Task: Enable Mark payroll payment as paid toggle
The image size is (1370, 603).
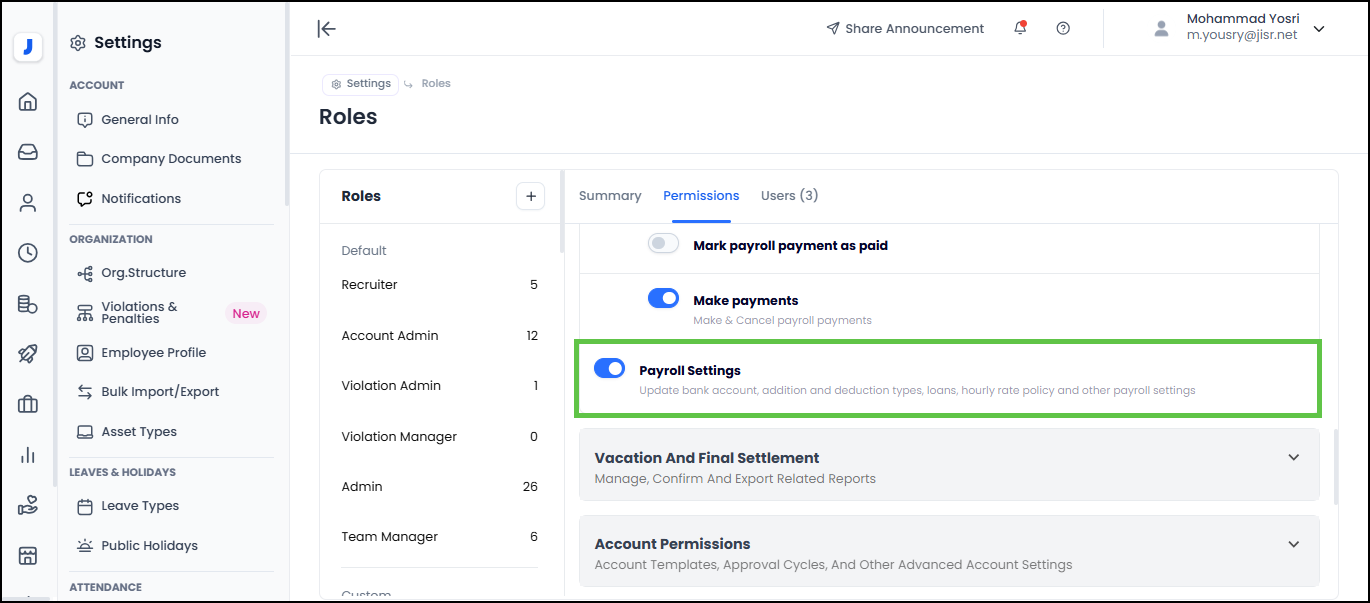Action: [663, 244]
